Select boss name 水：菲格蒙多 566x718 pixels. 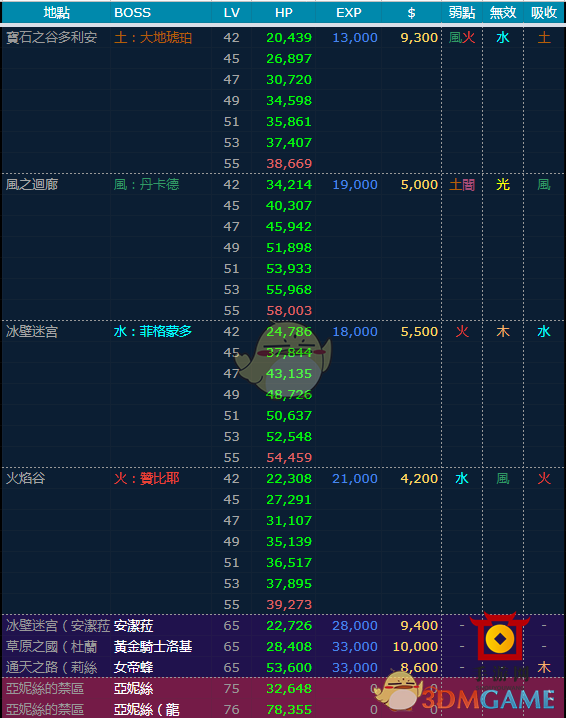click(x=153, y=332)
